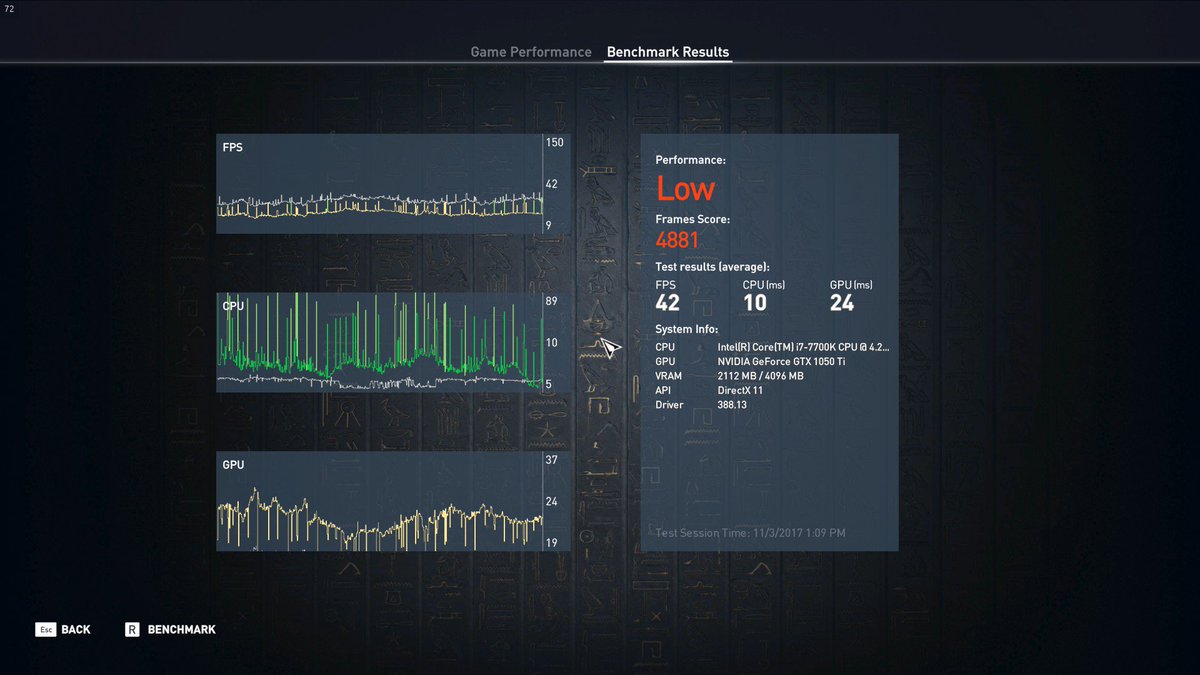Click the NVIDIA GeForce GTX 1050 Ti entry
Image resolution: width=1200 pixels, height=675 pixels.
(x=781, y=361)
